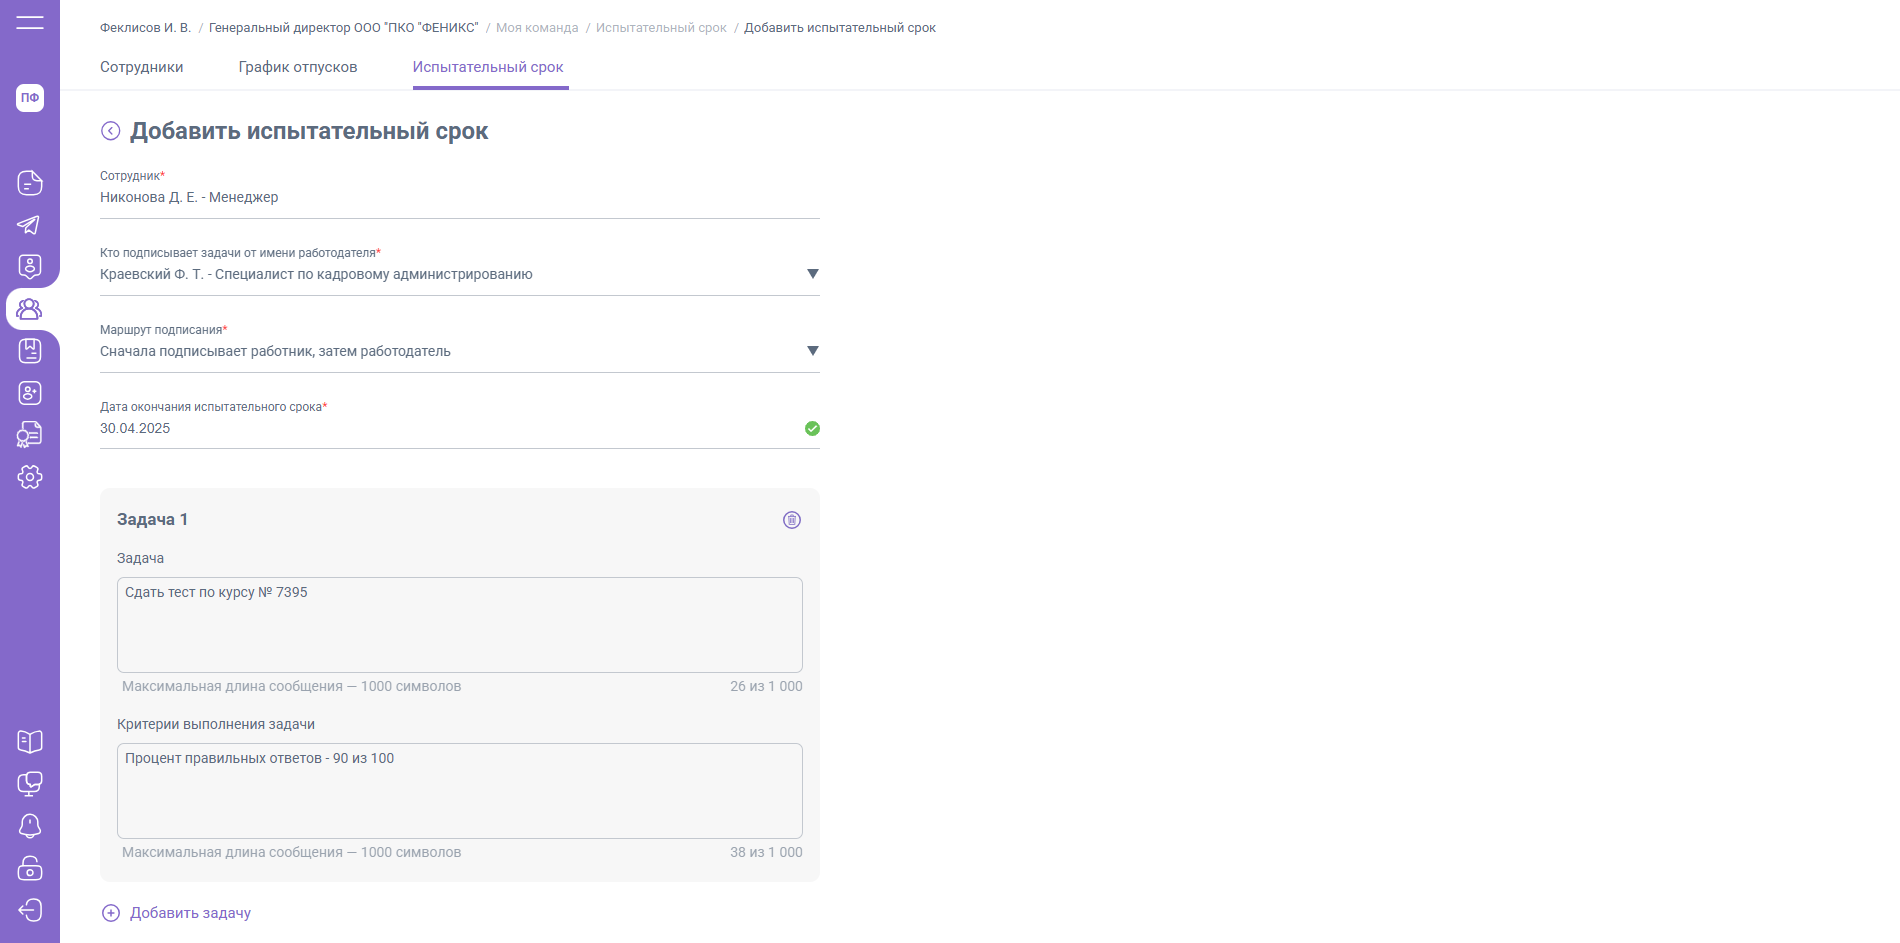Click the paper plane icon in sidebar
1900x943 pixels.
click(30, 225)
